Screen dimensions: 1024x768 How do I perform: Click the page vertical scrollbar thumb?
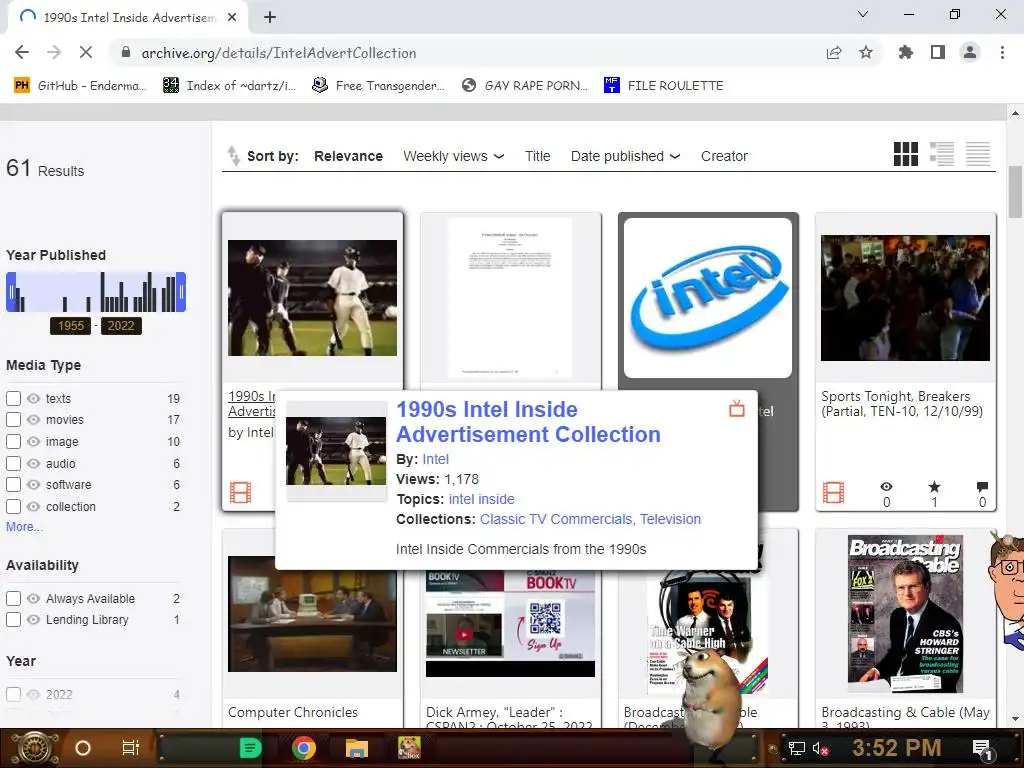1015,192
